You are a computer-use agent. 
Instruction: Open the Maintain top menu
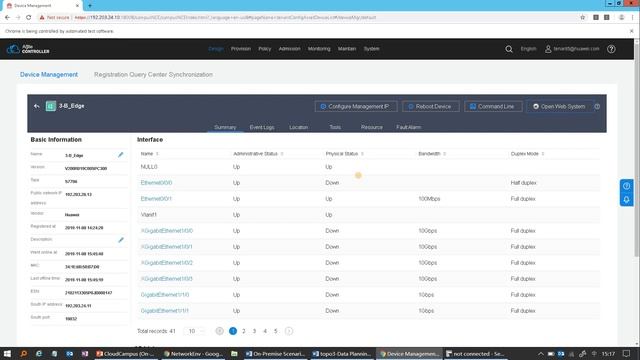pos(347,49)
